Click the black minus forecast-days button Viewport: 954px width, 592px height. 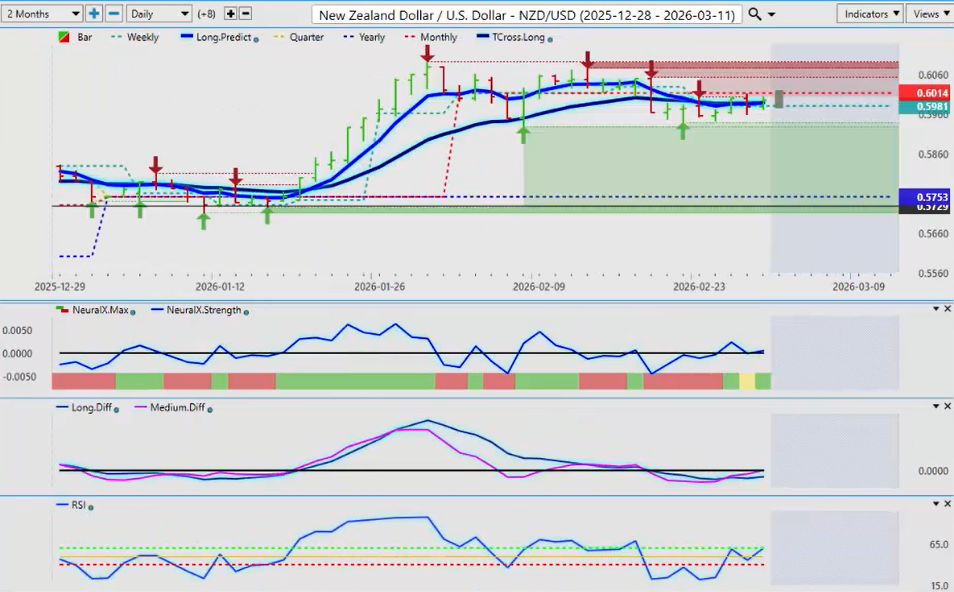point(246,14)
